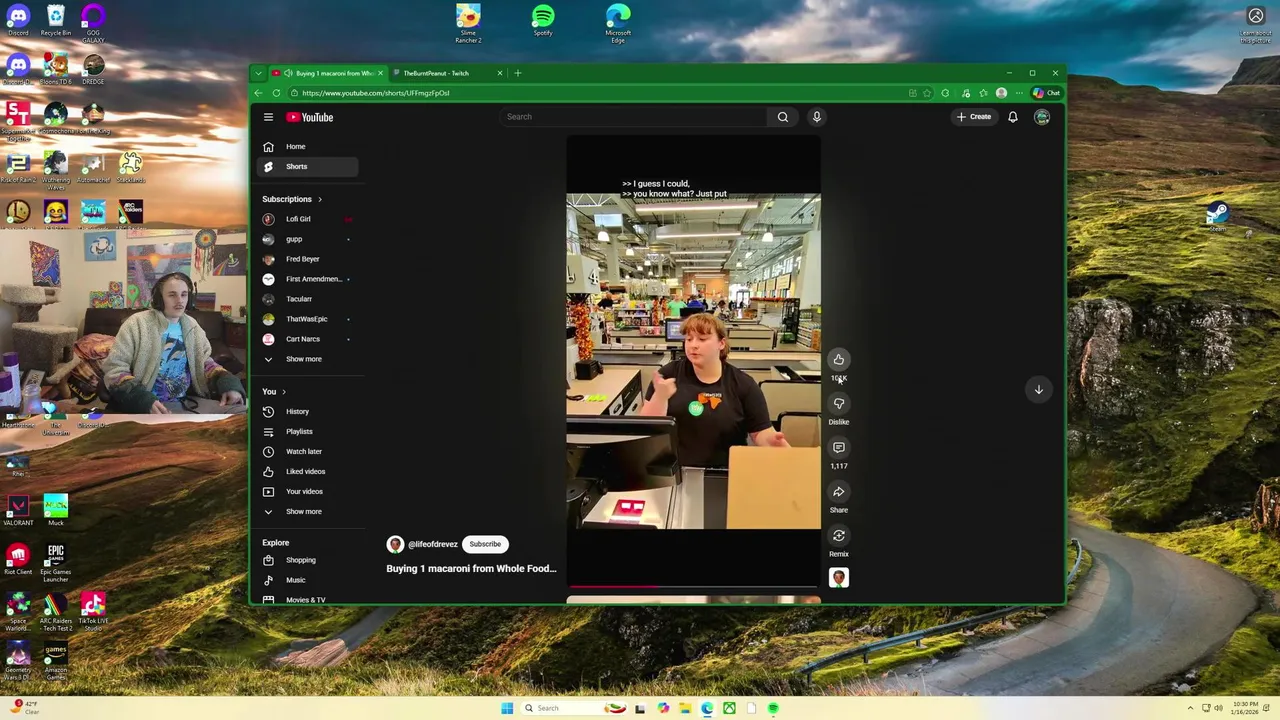The width and height of the screenshot is (1280, 720).
Task: Click the search magnifier button
Action: point(783,117)
